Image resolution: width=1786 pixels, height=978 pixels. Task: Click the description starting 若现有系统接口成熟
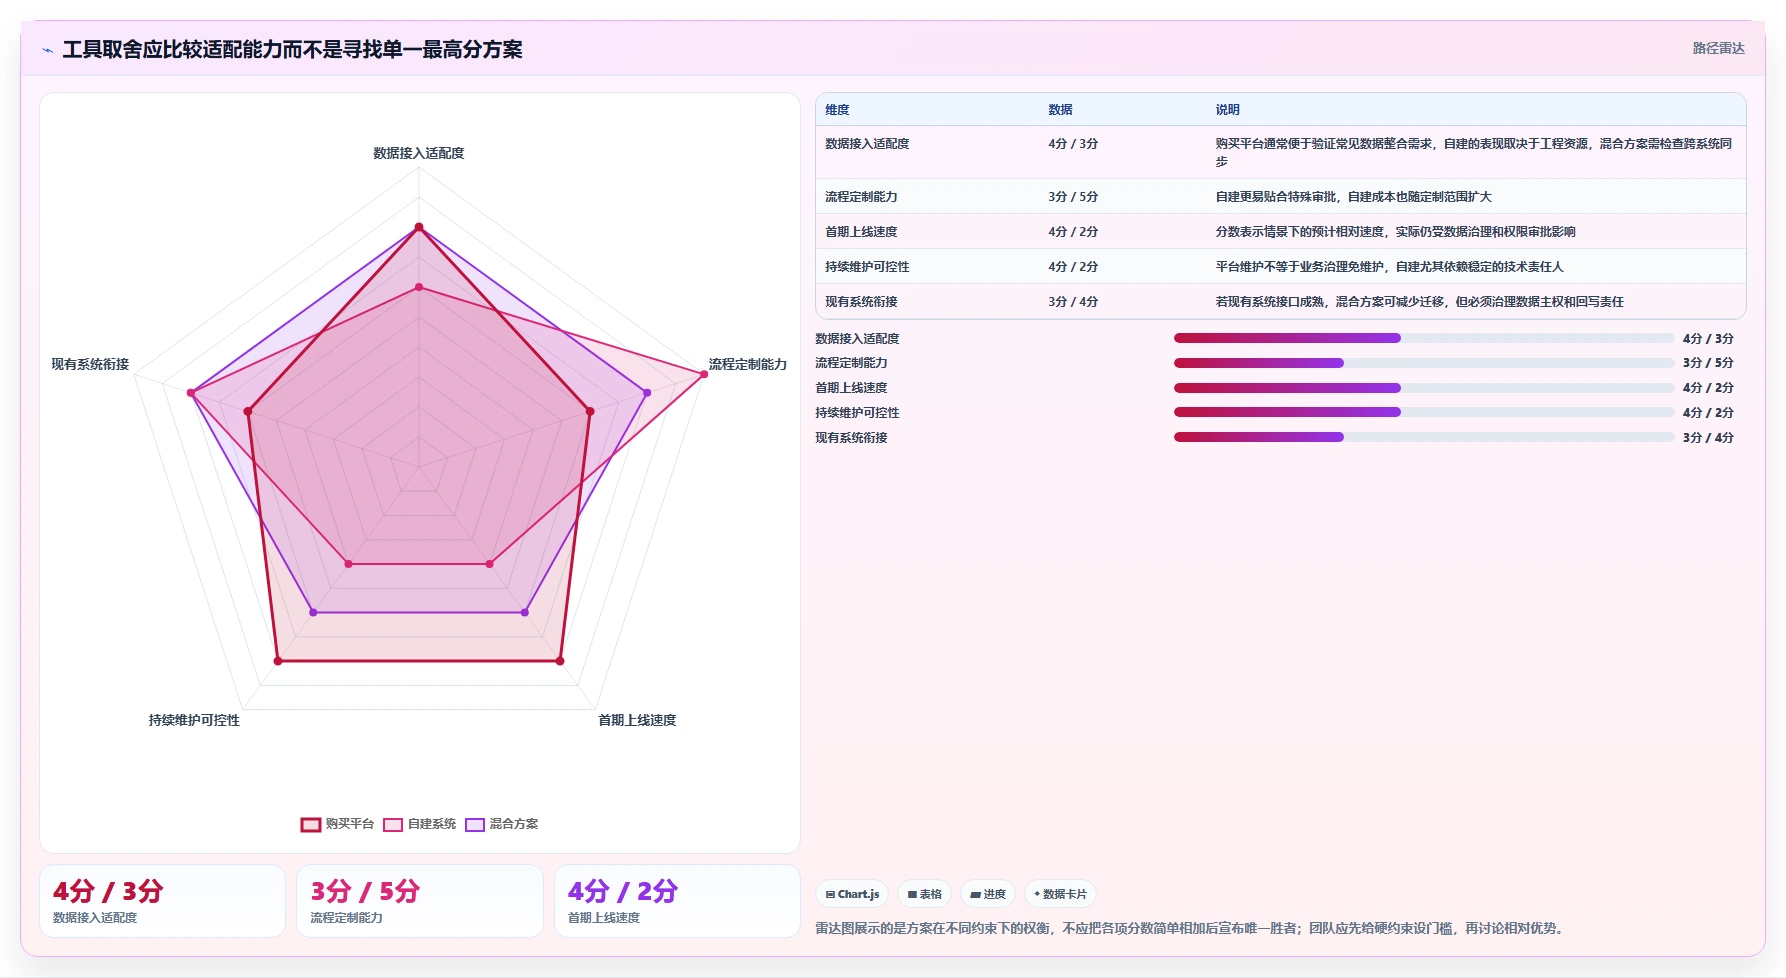(1419, 302)
